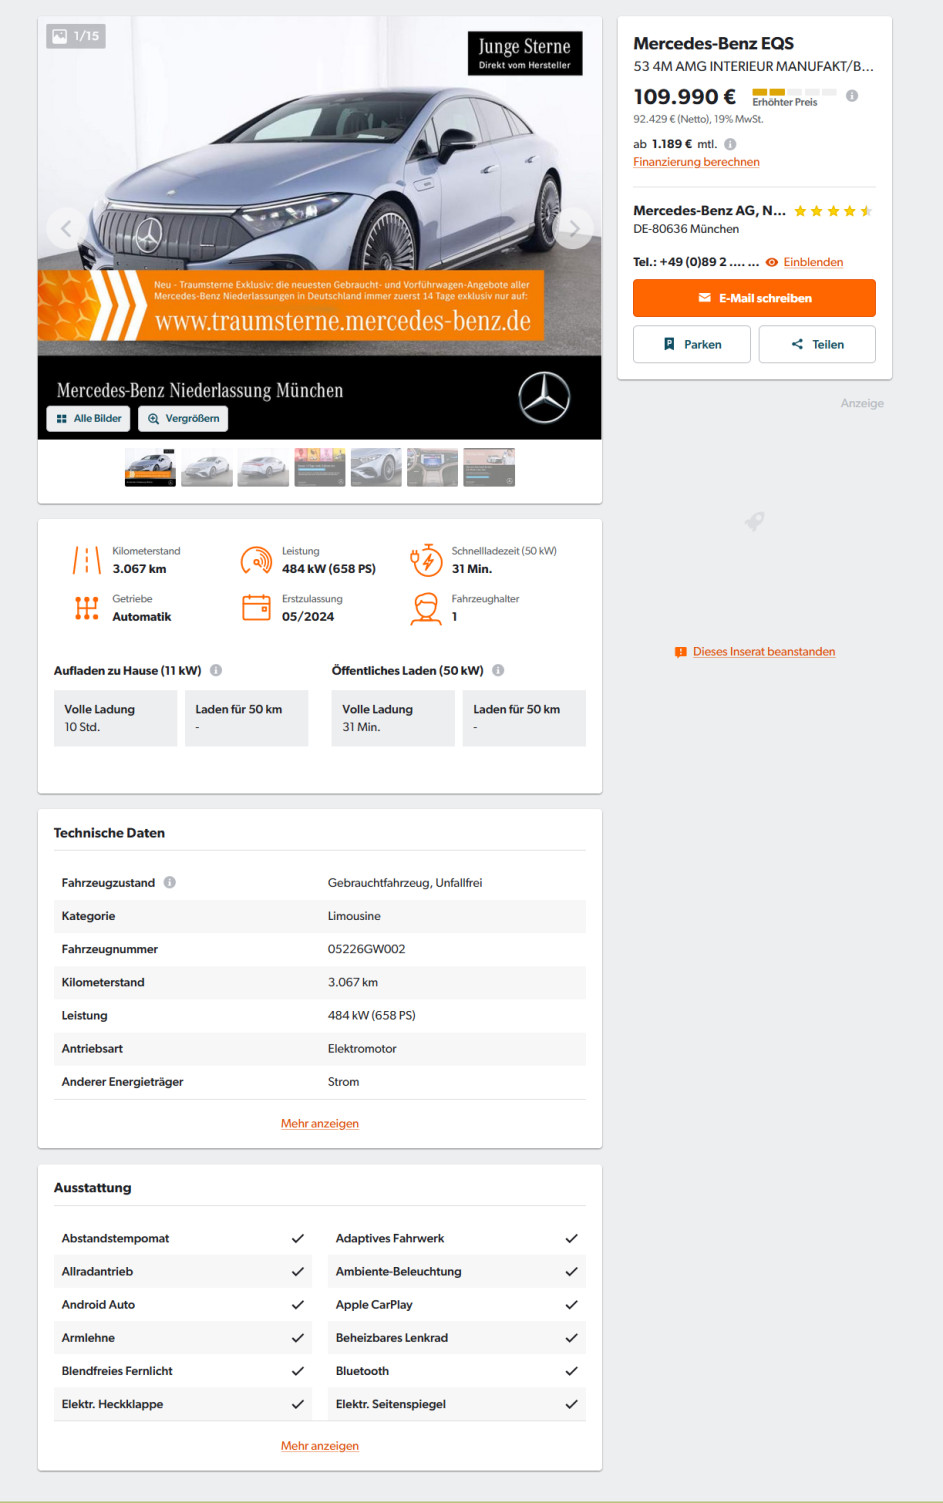Click the Armlehne checkmark
943x1503 pixels.
point(297,1338)
